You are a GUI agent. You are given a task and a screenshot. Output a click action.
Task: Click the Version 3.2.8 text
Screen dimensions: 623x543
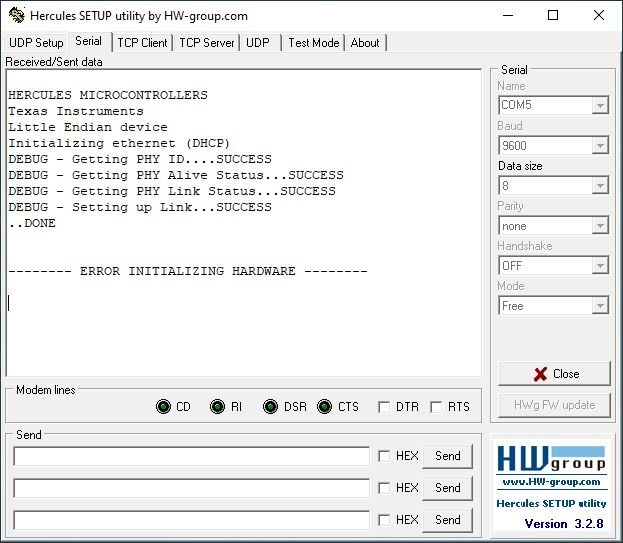coord(564,524)
